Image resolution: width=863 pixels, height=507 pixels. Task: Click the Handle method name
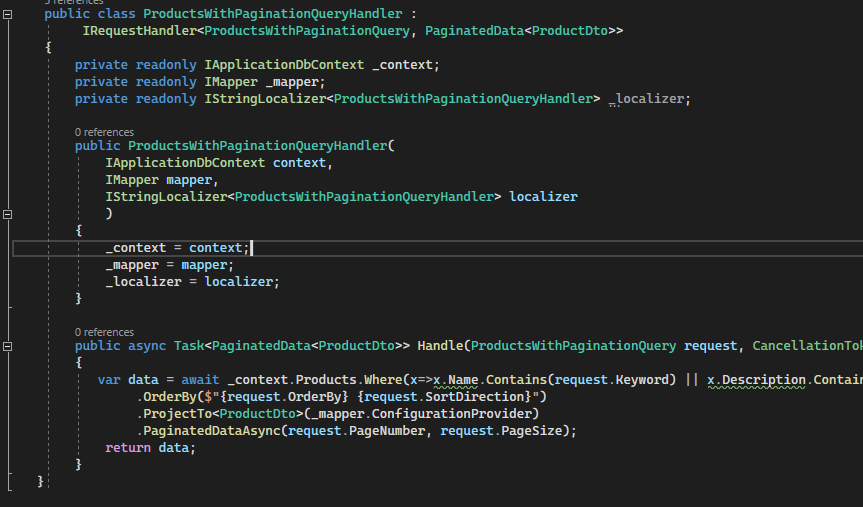coord(440,346)
